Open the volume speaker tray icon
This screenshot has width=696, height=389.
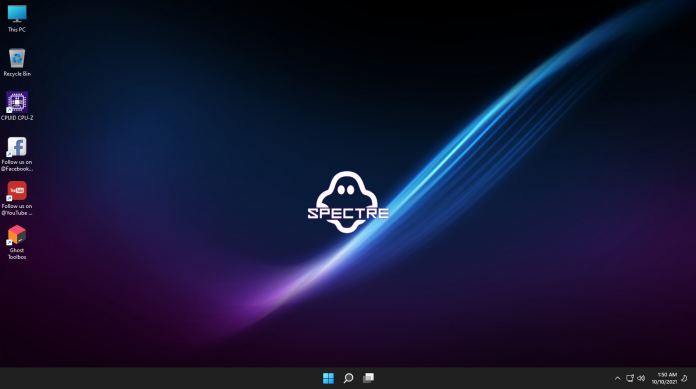coord(641,378)
